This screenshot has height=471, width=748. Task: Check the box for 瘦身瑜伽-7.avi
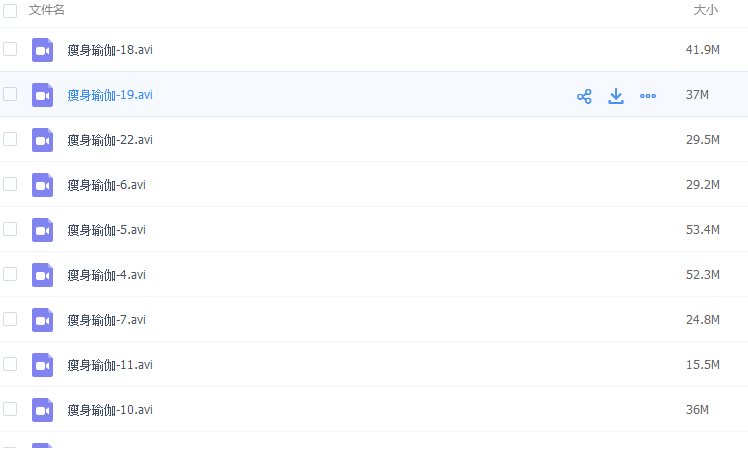pos(10,319)
